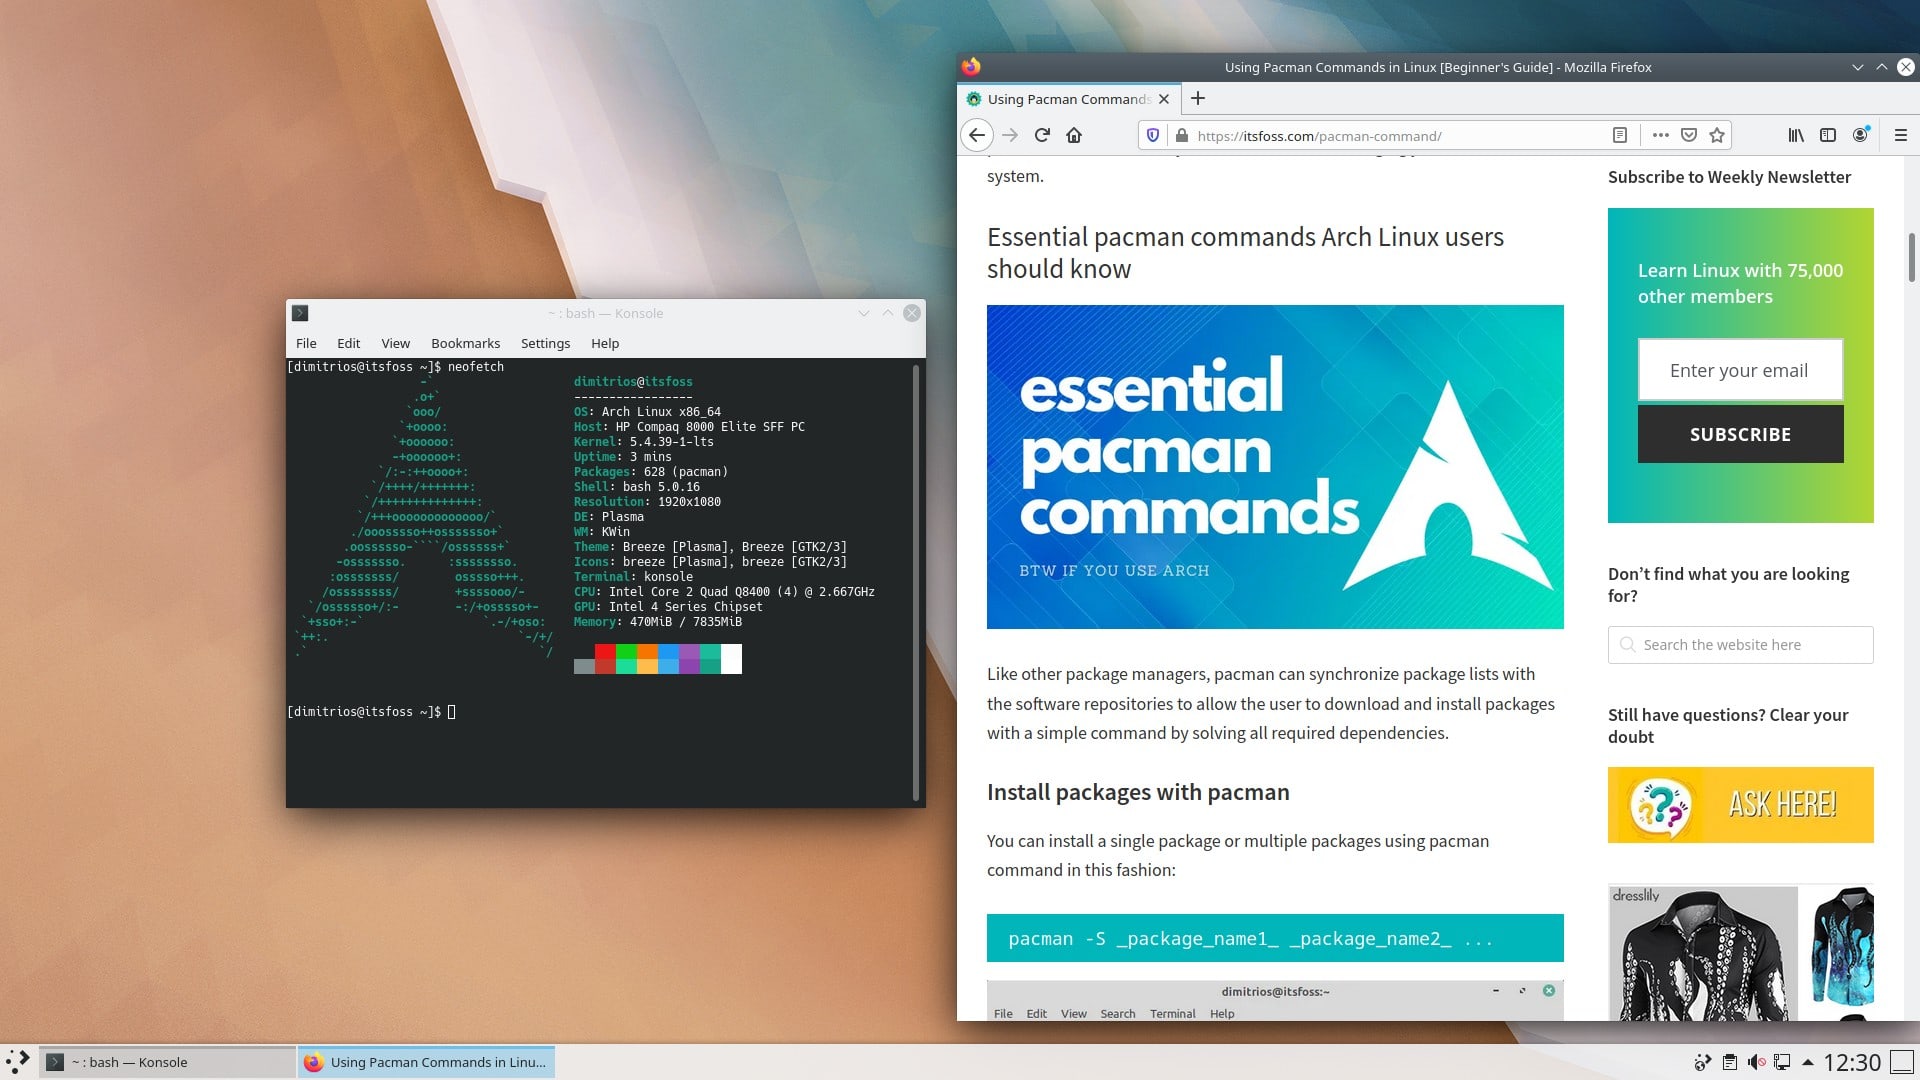1920x1080 pixels.
Task: Click the Firefox reload page icon
Action: click(1042, 135)
